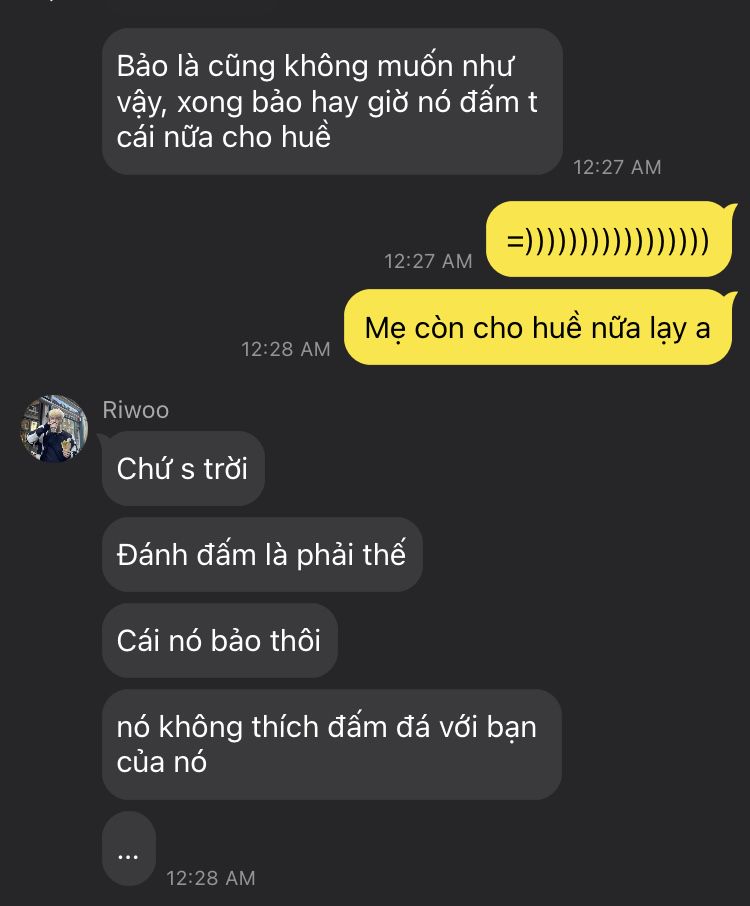This screenshot has height=906, width=750.
Task: Tap the word 'huề' in the first grey message
Action: pyautogui.click(x=306, y=137)
